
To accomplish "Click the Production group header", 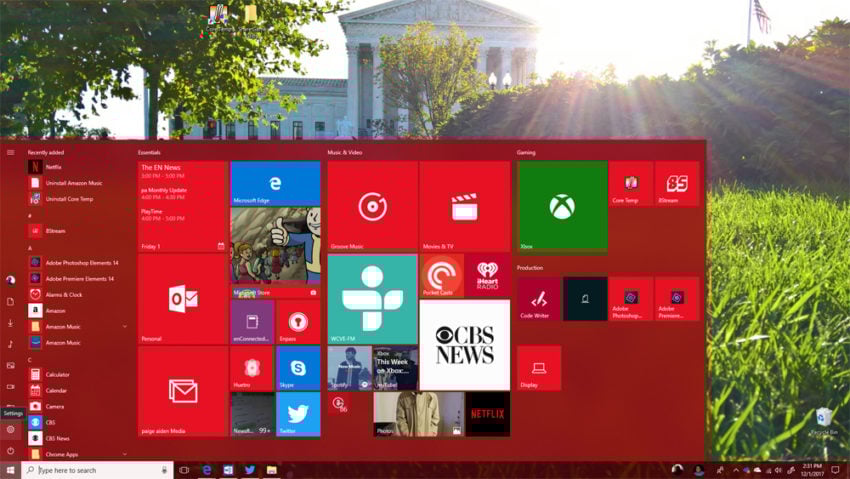I will (x=530, y=268).
